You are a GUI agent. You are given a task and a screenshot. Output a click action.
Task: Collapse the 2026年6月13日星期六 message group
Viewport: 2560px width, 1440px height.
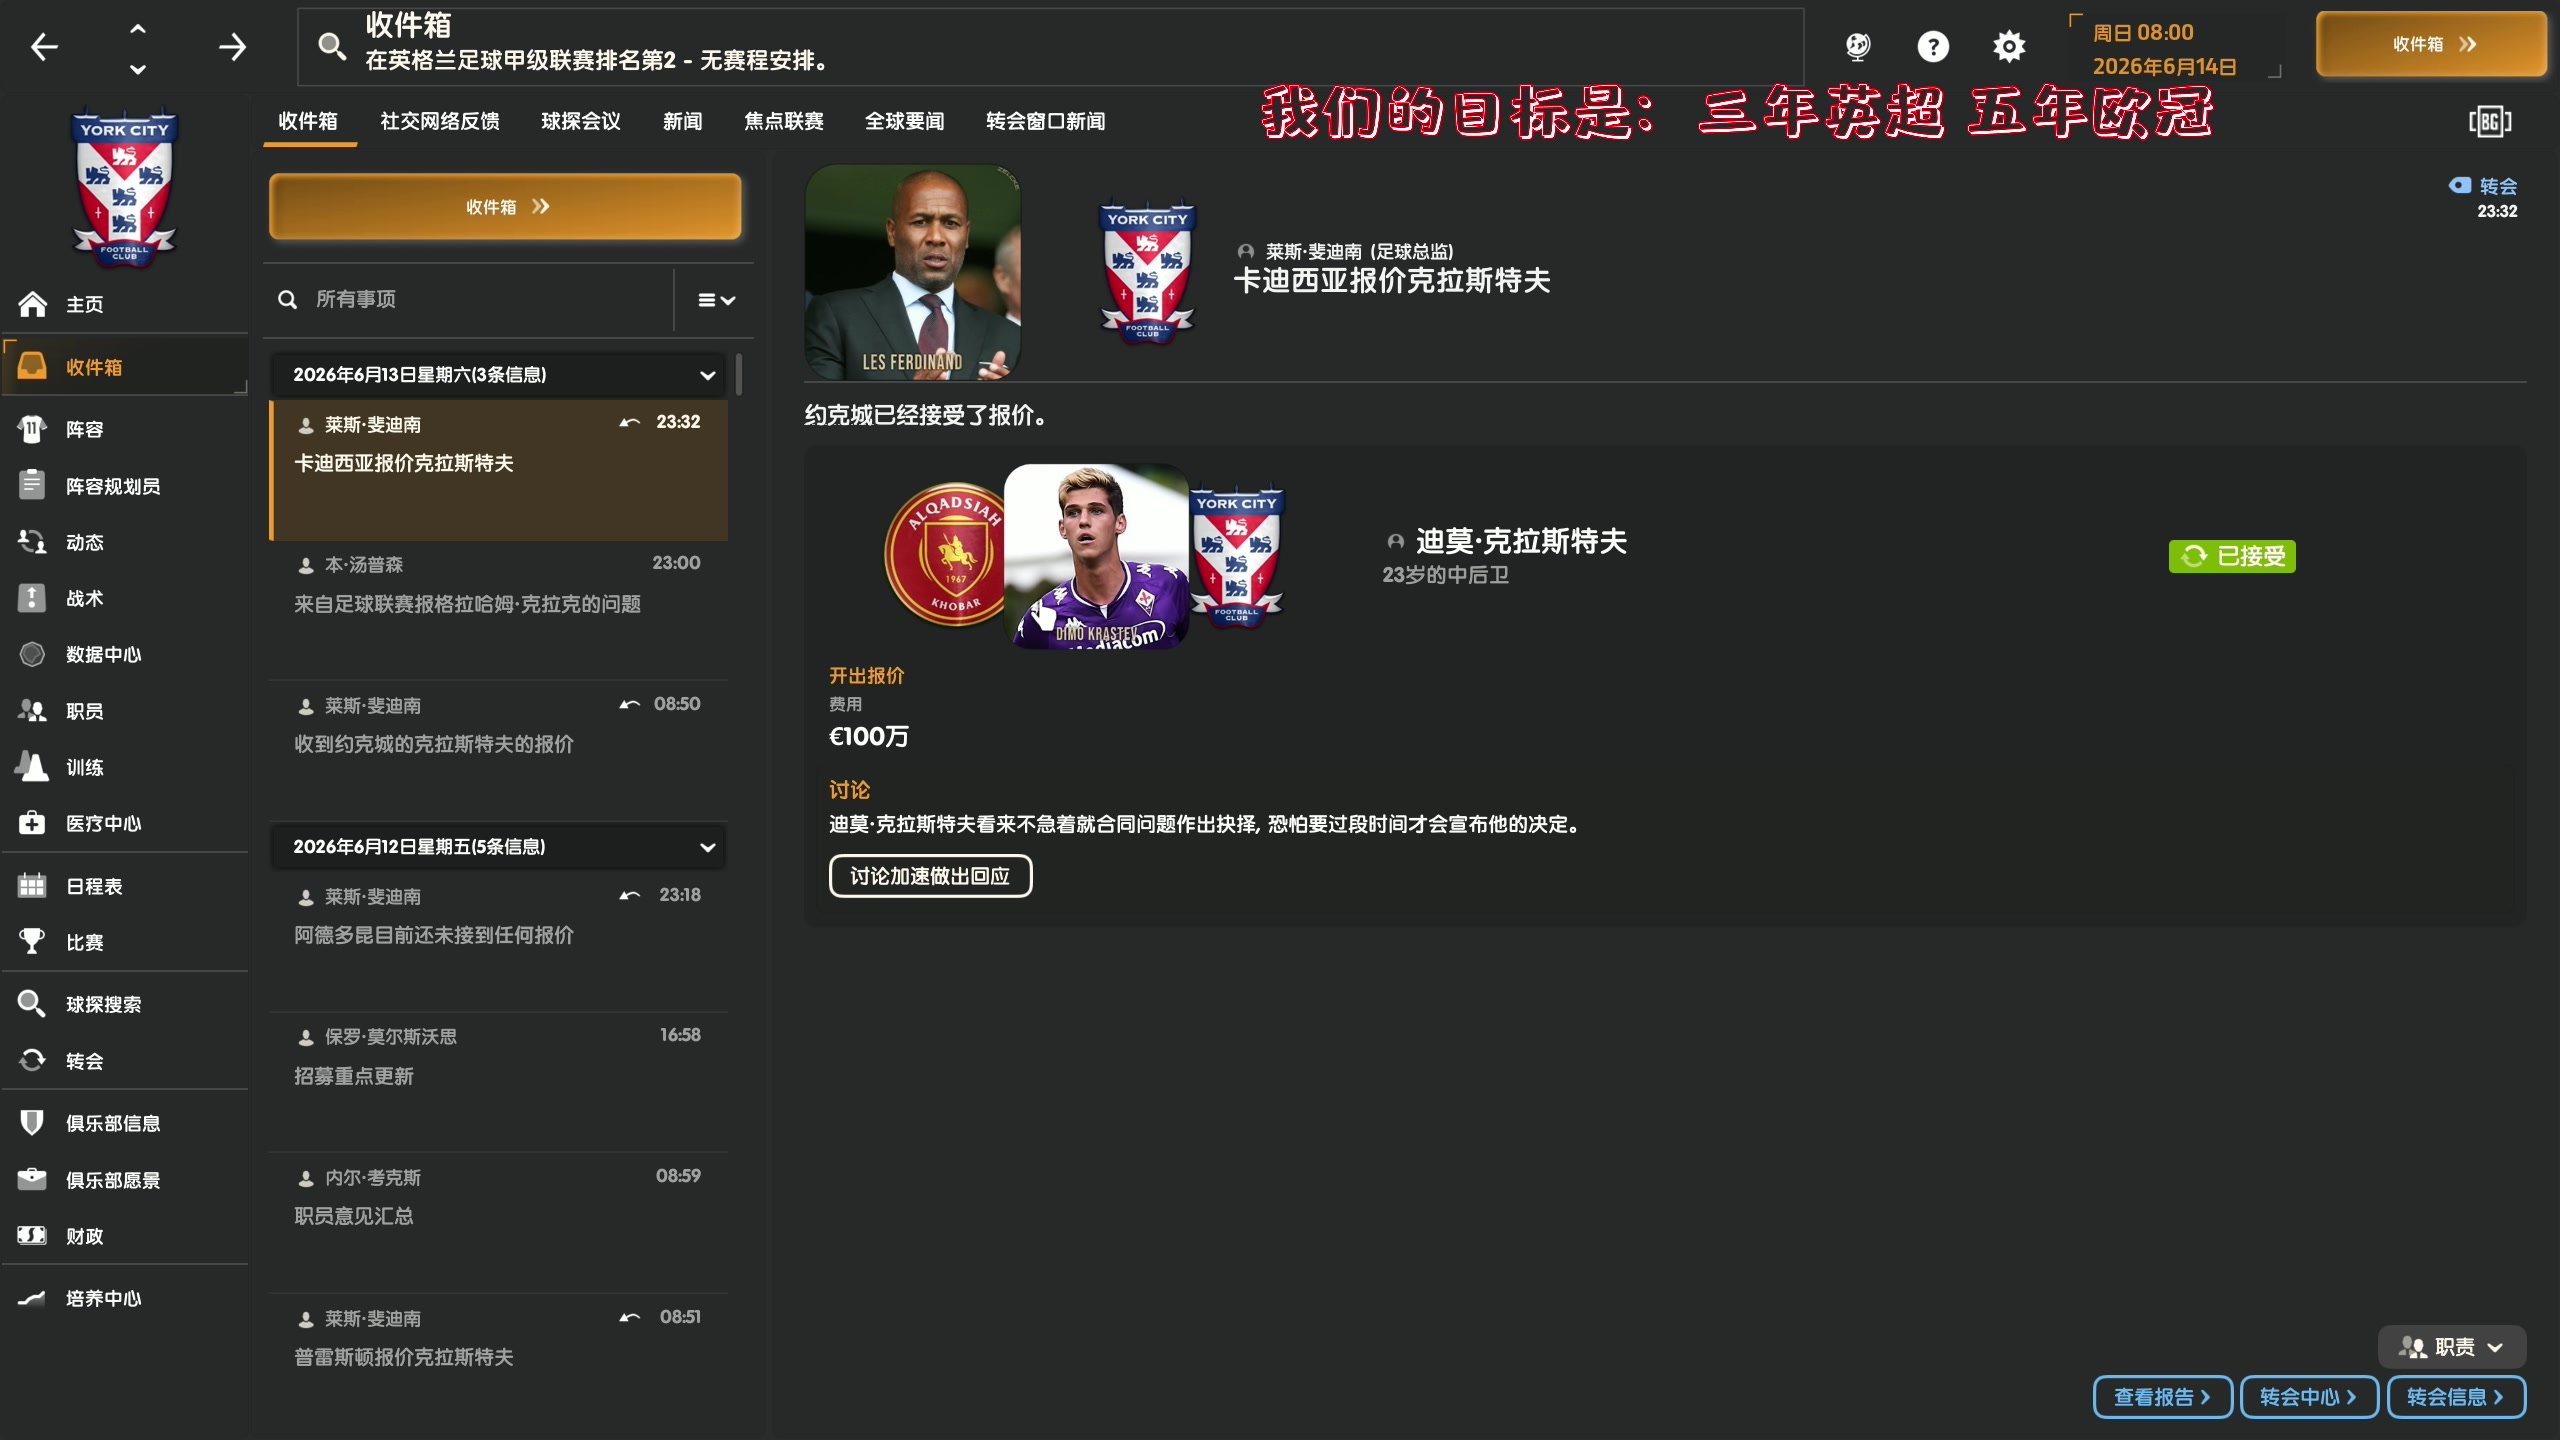[x=708, y=375]
